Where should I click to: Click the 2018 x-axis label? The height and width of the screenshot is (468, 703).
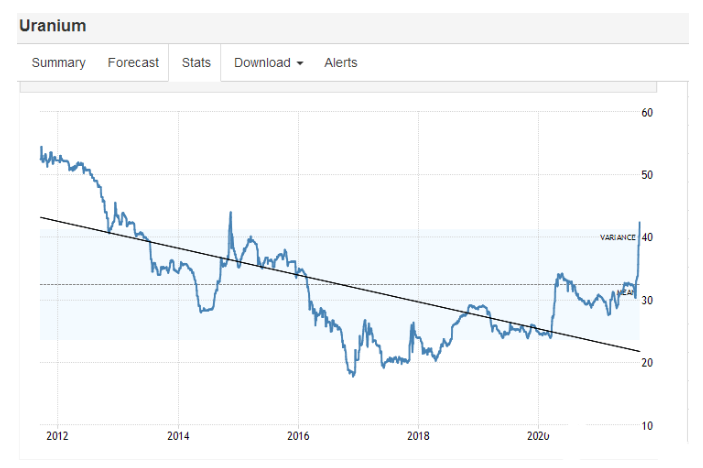click(x=418, y=437)
